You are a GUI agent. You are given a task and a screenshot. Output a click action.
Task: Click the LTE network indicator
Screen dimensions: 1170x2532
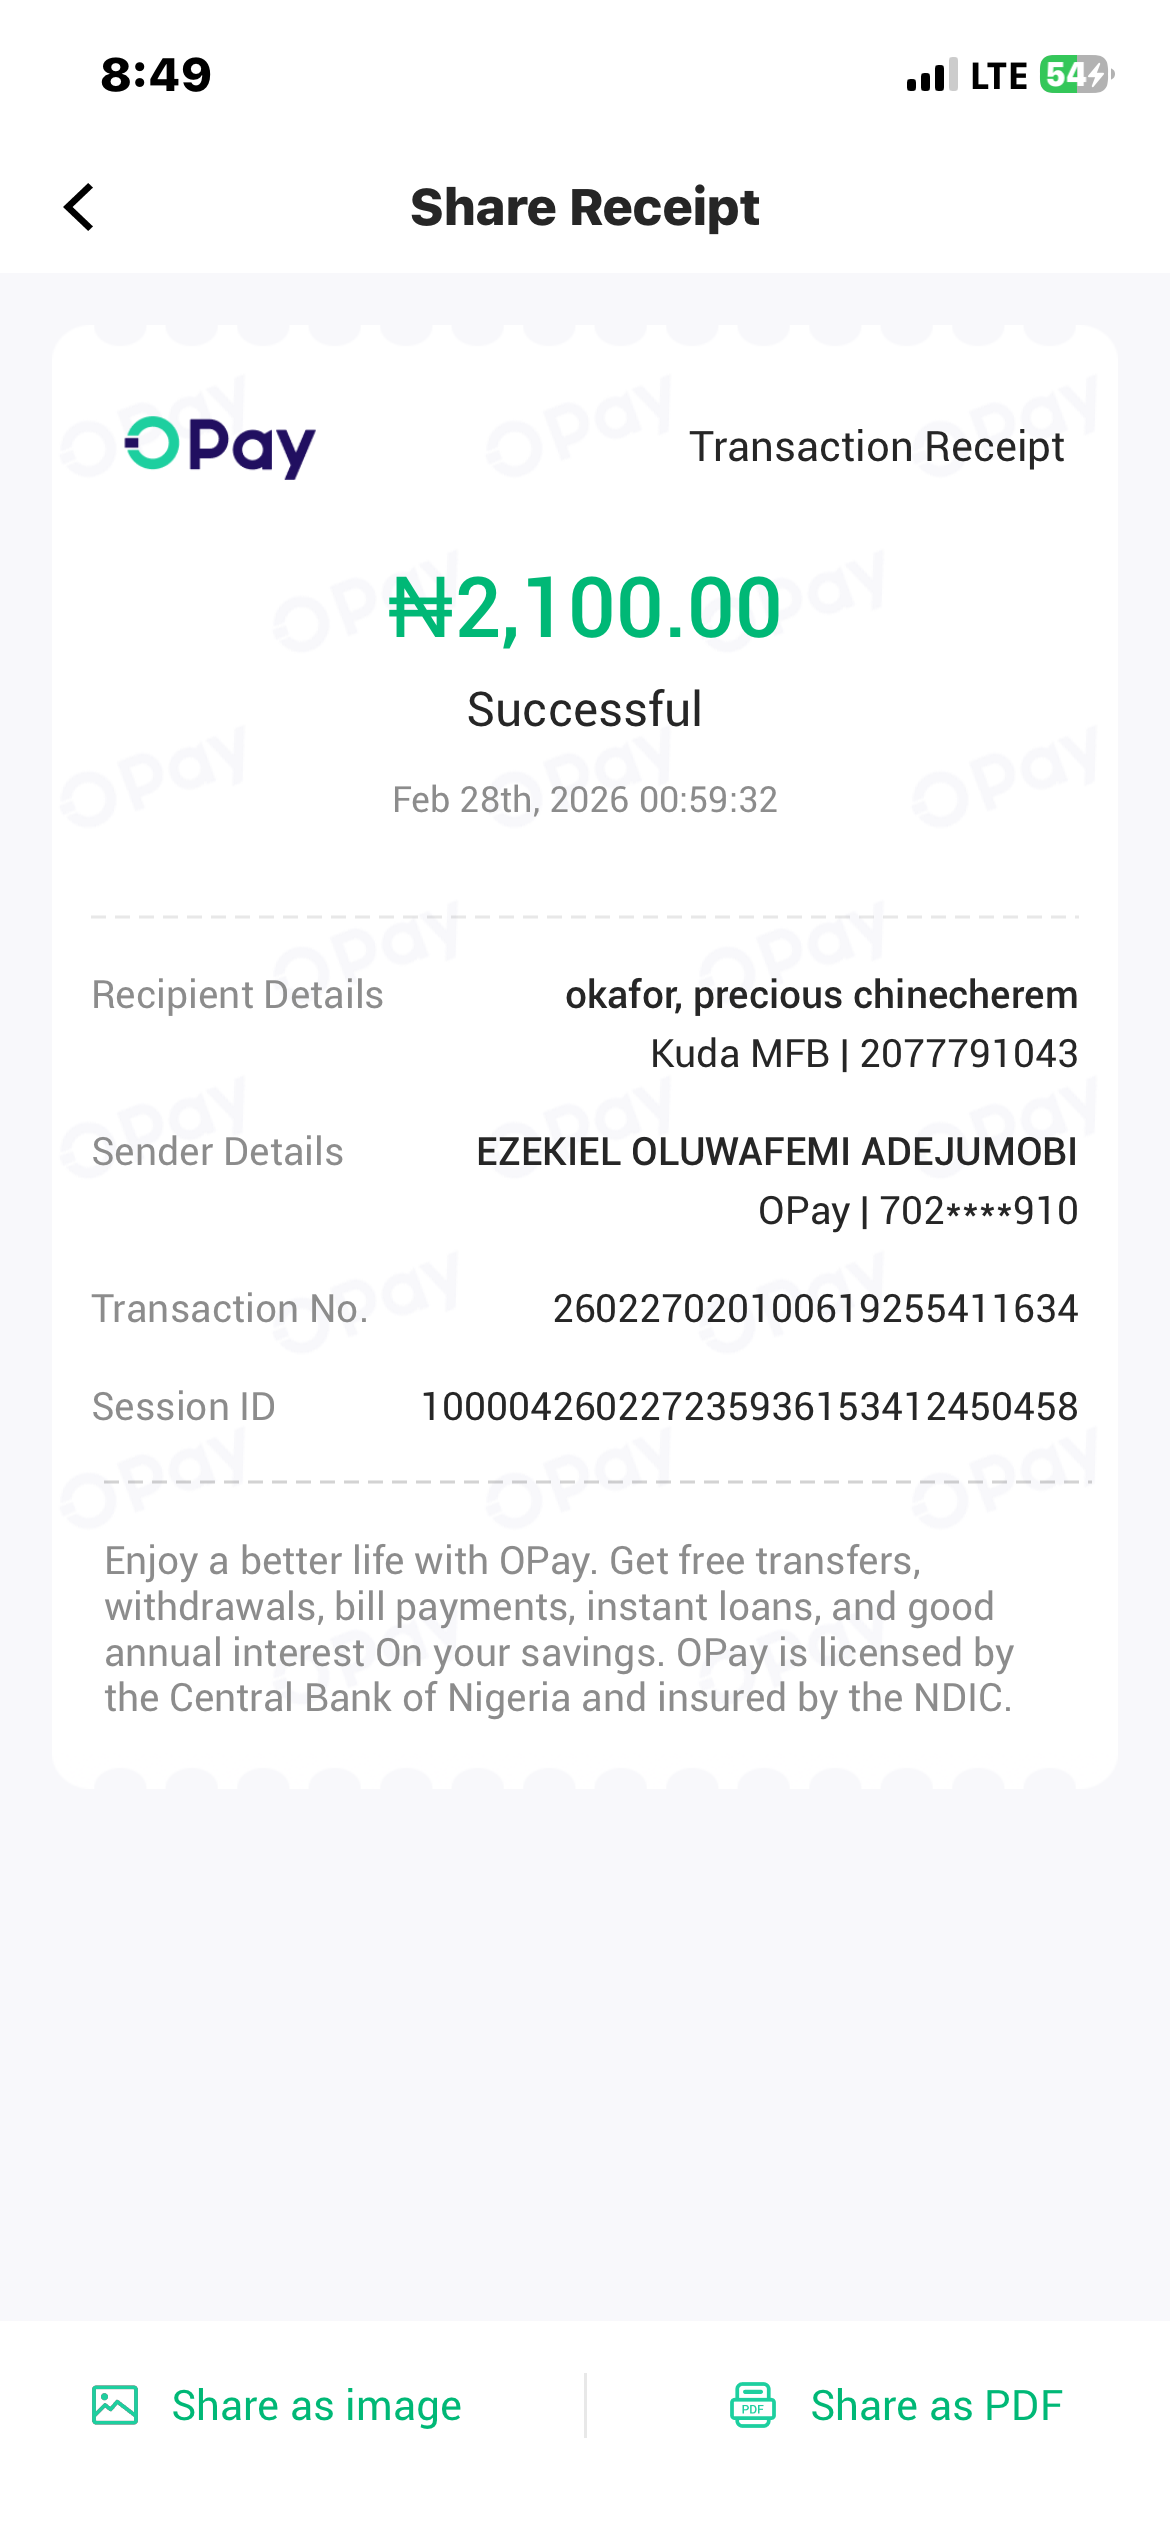pyautogui.click(x=998, y=76)
